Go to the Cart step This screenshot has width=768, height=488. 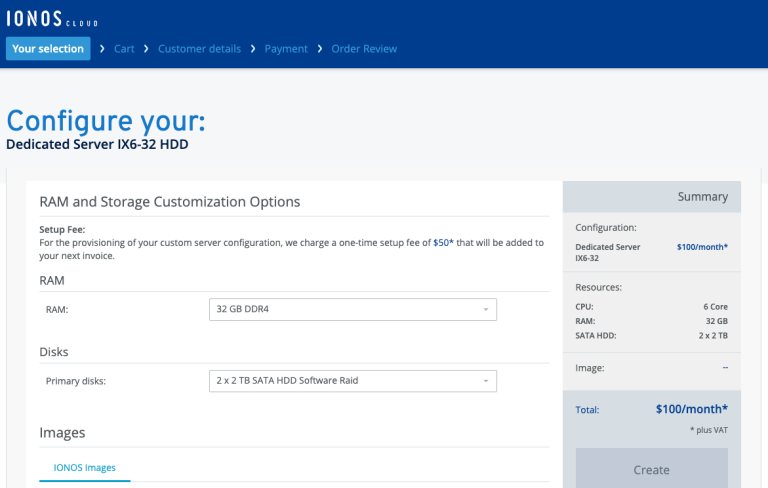coord(124,49)
